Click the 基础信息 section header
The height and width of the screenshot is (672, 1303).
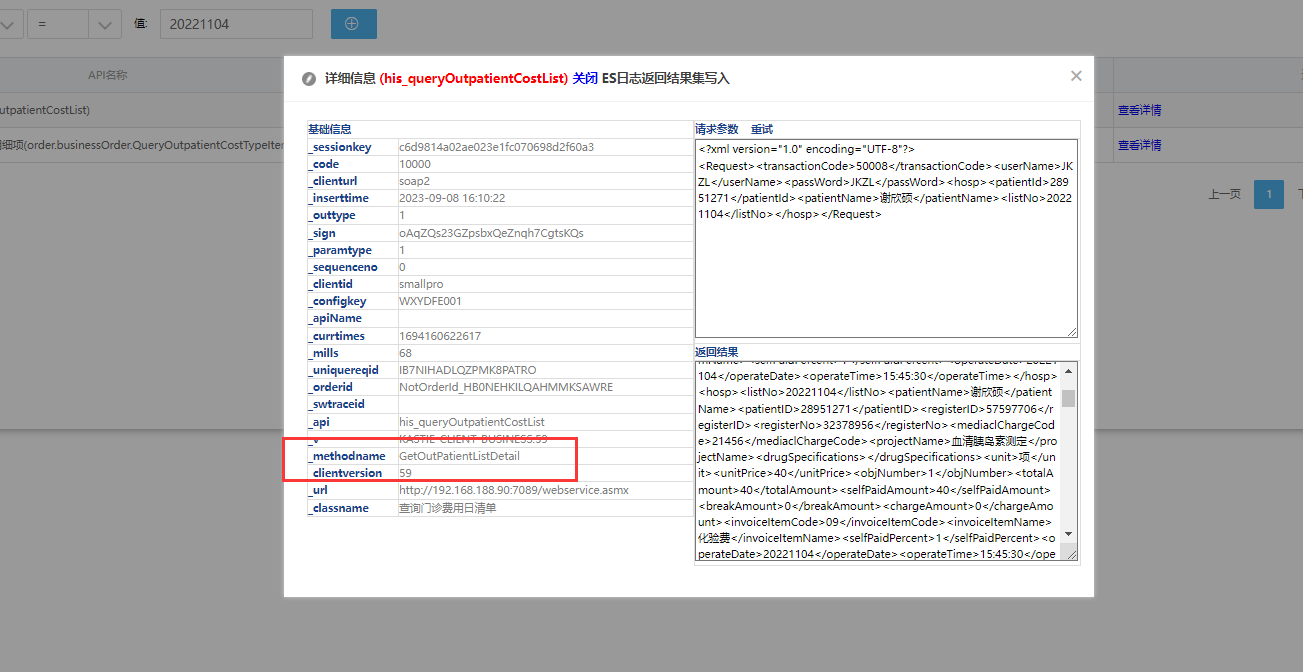click(x=329, y=129)
